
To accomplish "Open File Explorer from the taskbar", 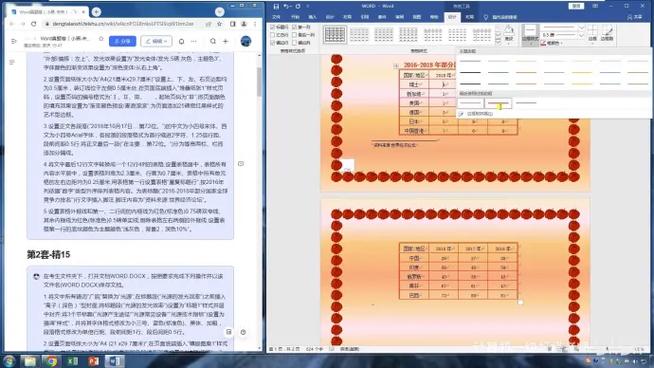I will tap(30, 361).
